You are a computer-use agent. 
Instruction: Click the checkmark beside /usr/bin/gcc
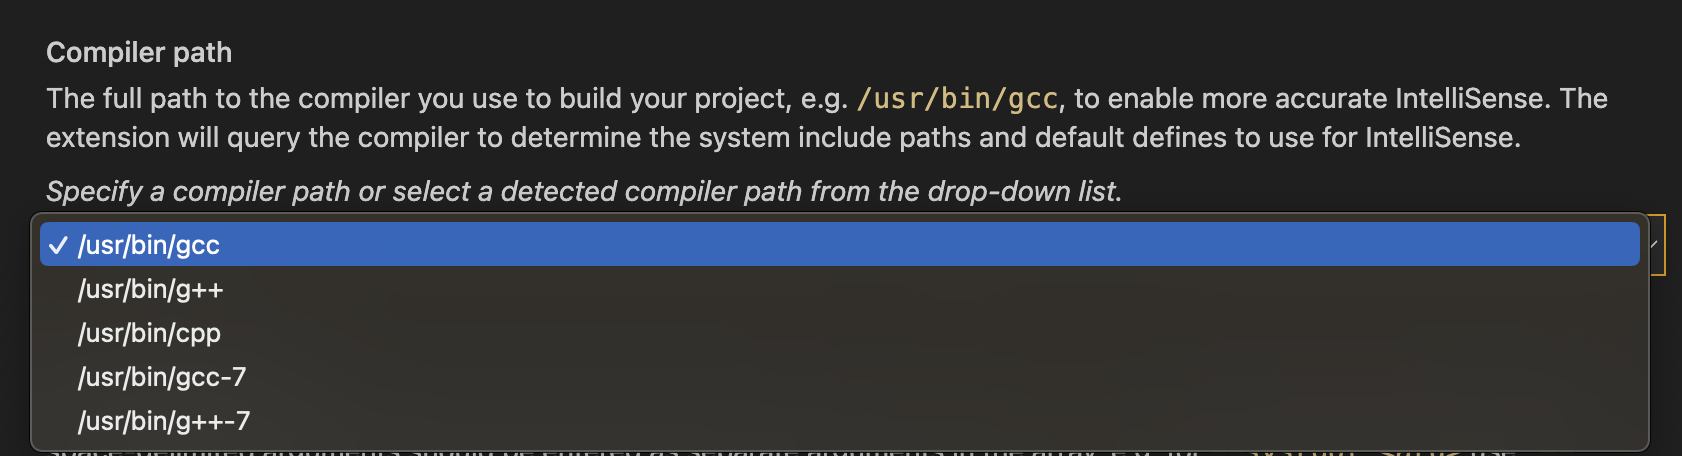tap(58, 245)
